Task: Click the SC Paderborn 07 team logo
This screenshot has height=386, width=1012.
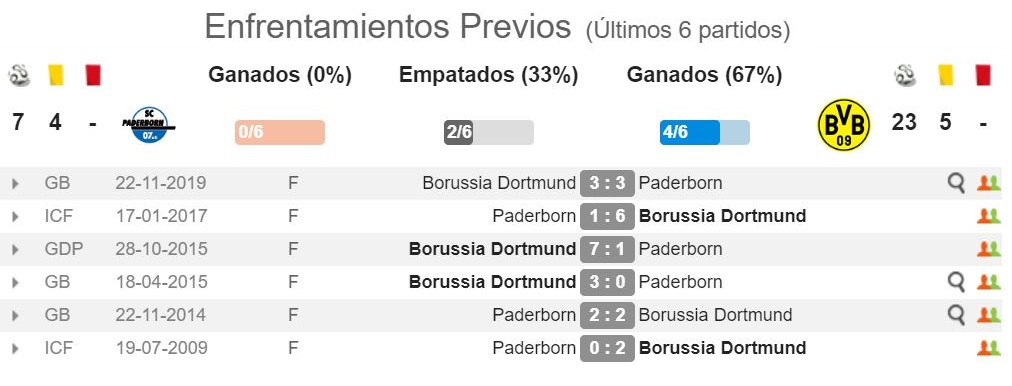Action: pos(149,125)
